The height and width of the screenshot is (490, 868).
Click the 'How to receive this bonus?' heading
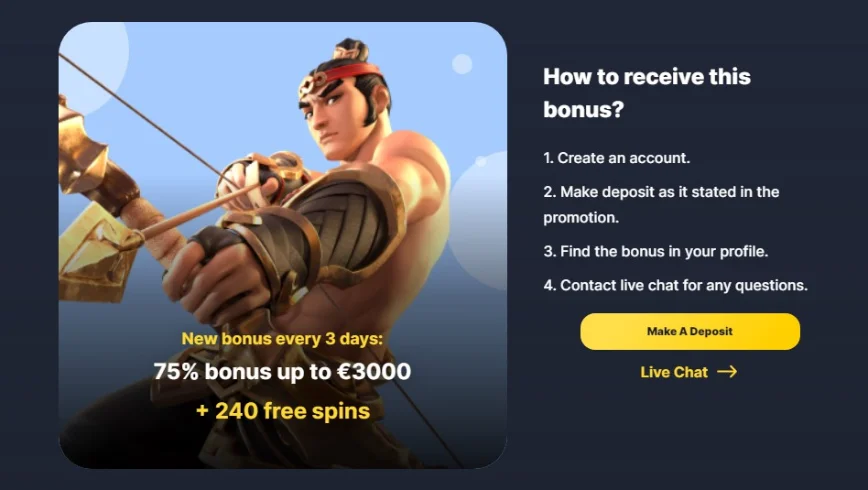click(x=647, y=92)
